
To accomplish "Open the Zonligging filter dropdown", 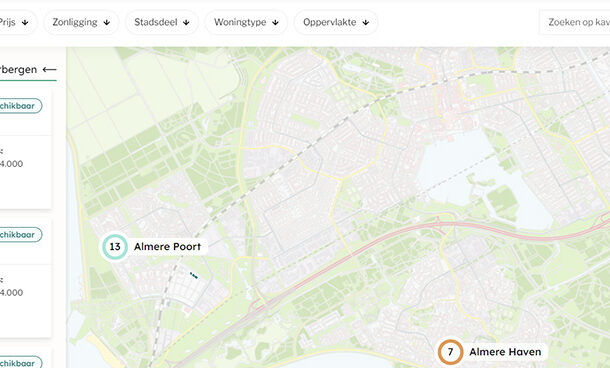I will click(81, 22).
